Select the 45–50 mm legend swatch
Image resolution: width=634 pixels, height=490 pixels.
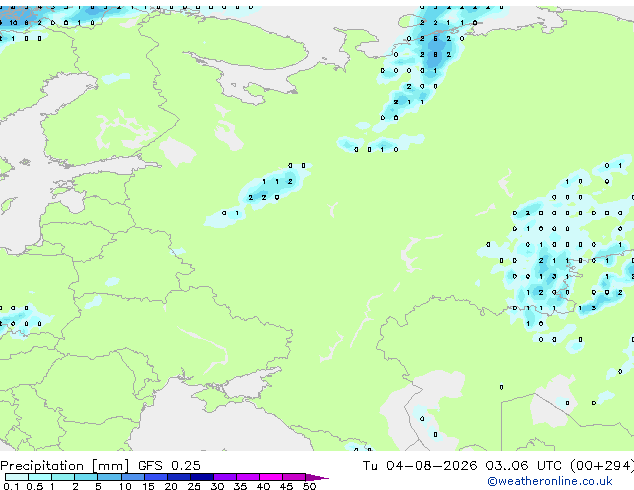pos(294,477)
